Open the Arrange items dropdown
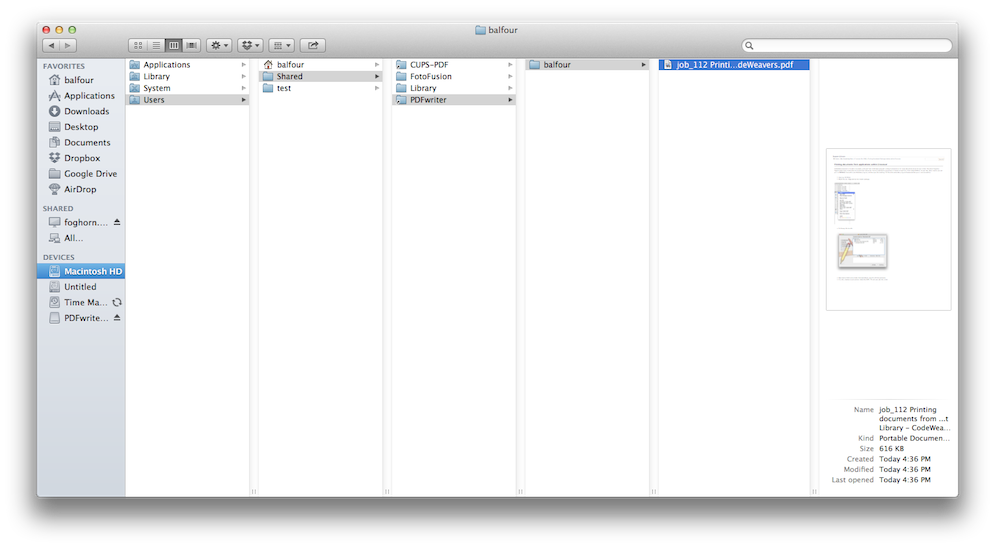The width and height of the screenshot is (995, 548). [x=282, y=46]
